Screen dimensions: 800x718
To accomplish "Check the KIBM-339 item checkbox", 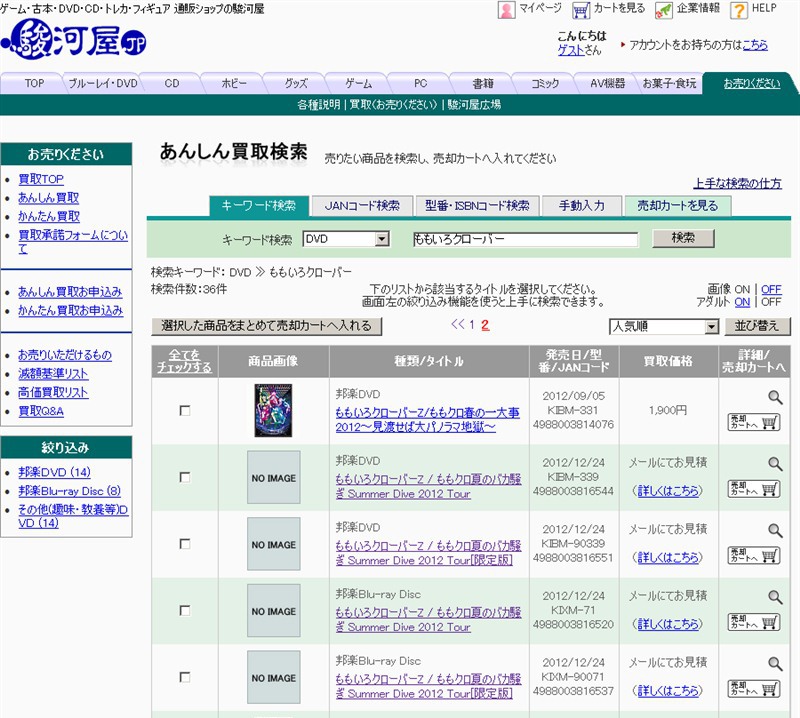I will [185, 477].
